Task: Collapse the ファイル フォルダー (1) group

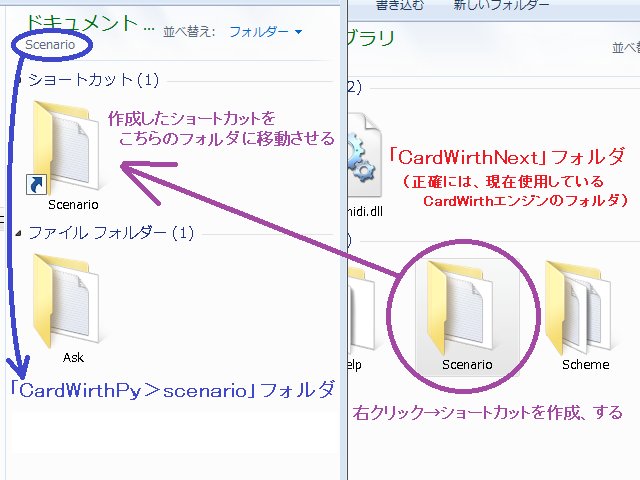Action: (18, 233)
